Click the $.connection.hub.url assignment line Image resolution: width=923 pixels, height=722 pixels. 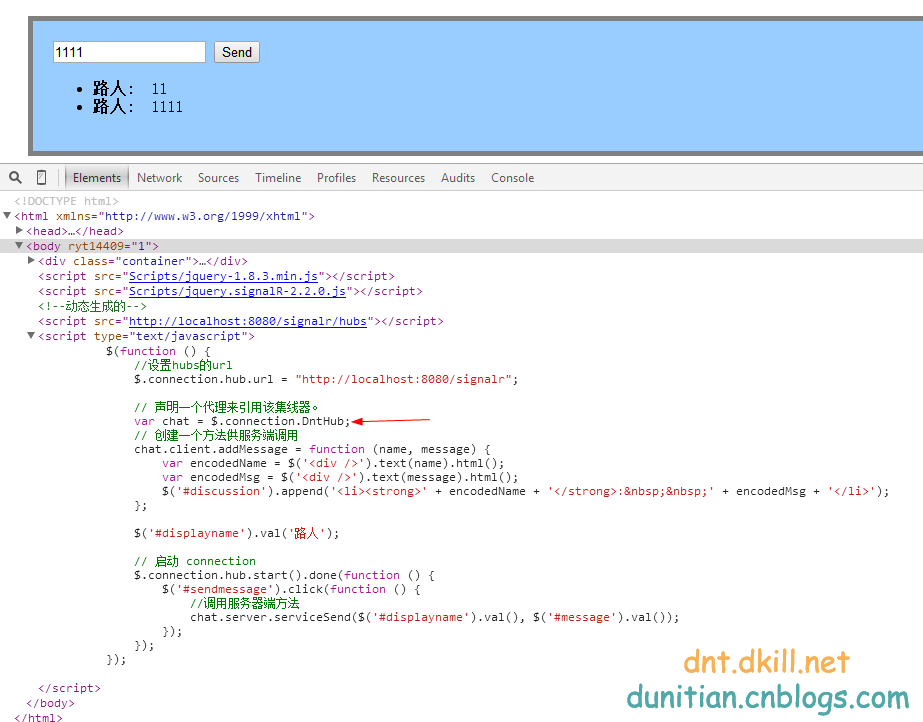point(326,380)
